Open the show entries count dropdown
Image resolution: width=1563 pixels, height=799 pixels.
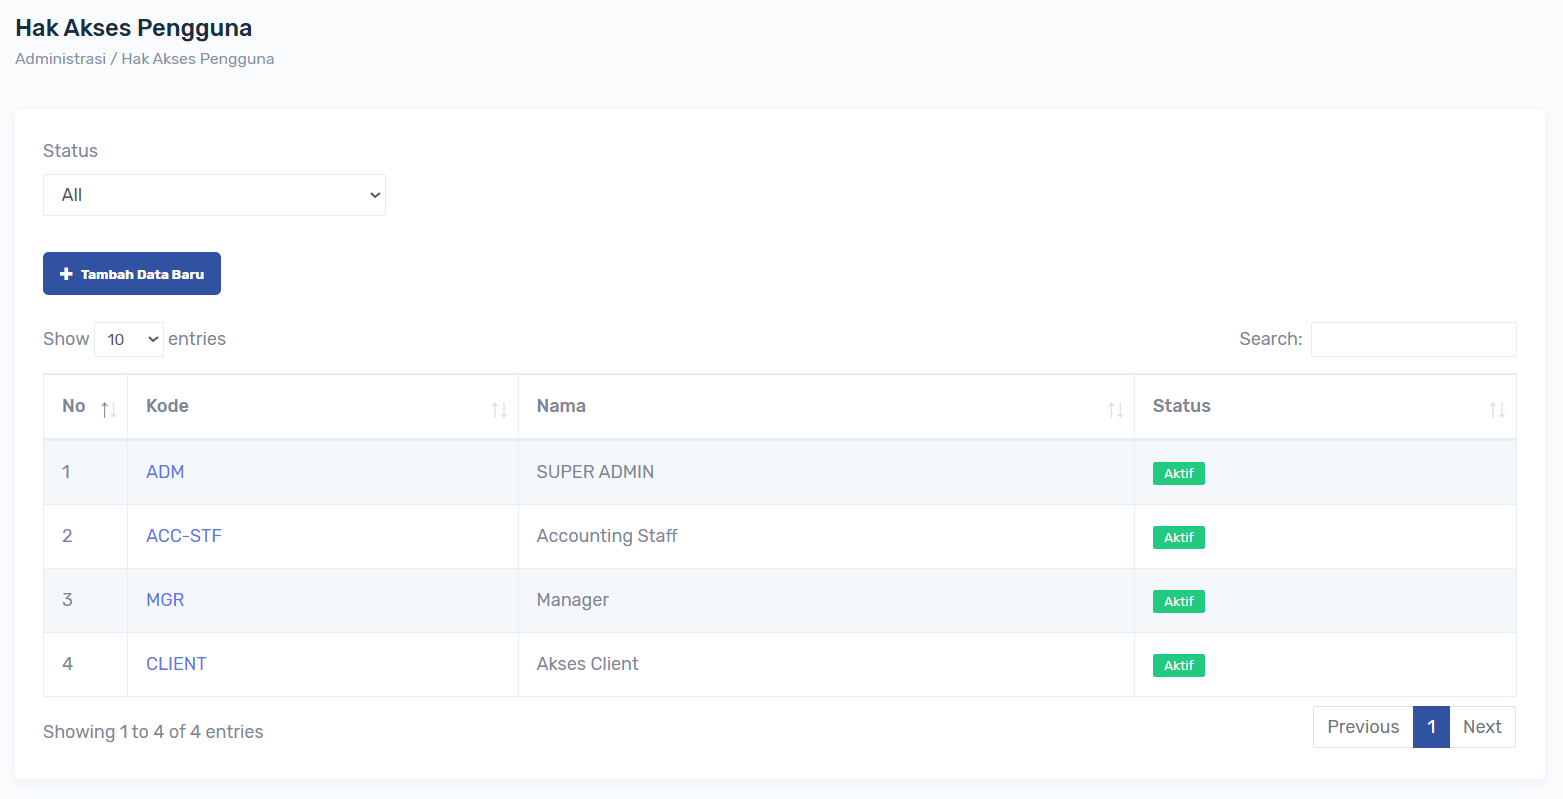[x=129, y=340]
